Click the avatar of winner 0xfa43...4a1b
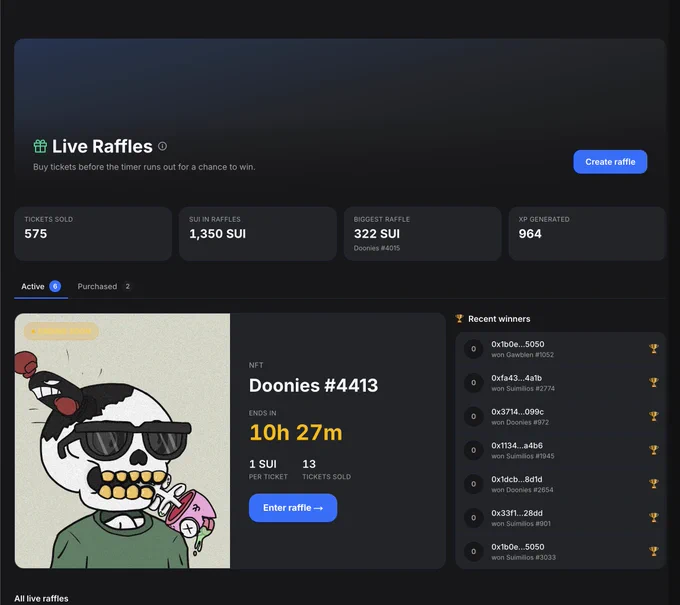Viewport: 680px width, 605px height. point(474,383)
